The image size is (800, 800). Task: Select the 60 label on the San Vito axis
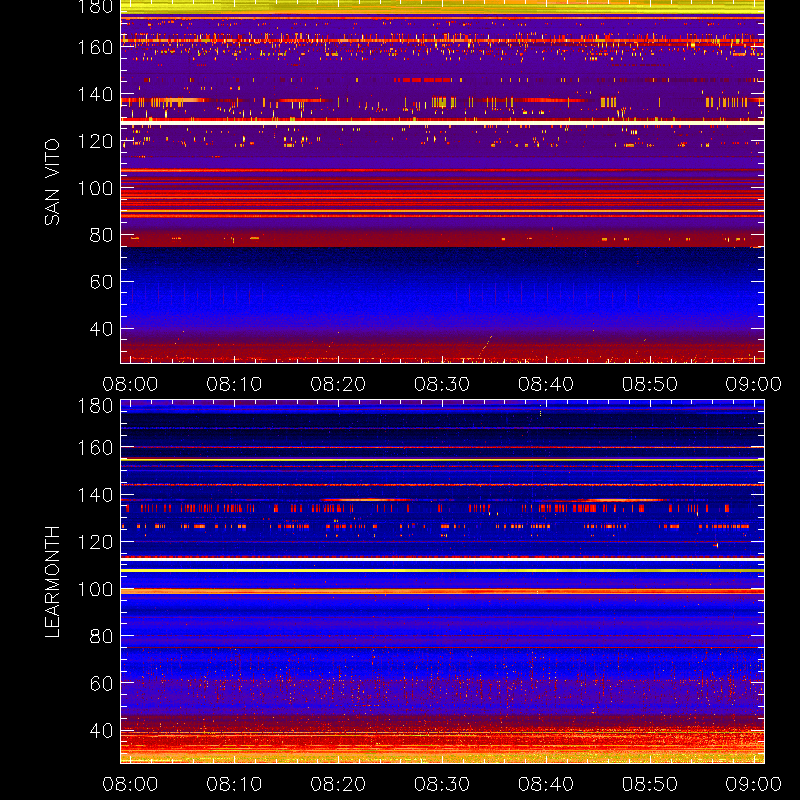point(101,282)
